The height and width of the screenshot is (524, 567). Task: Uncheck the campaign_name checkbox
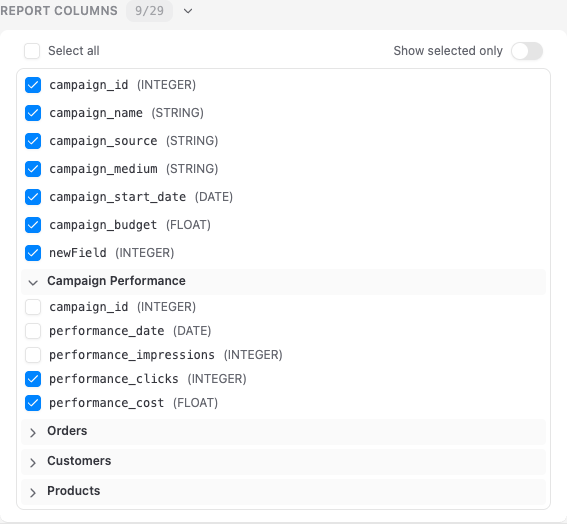click(x=33, y=113)
